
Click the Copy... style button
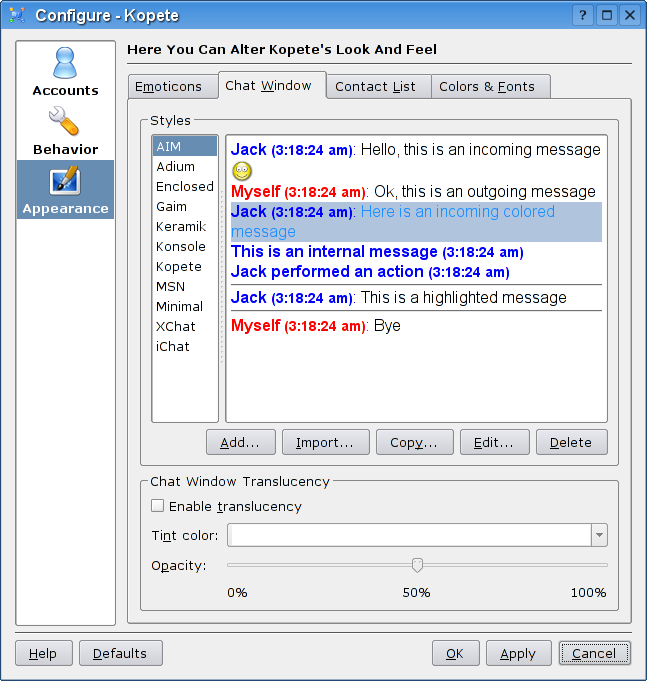[415, 442]
